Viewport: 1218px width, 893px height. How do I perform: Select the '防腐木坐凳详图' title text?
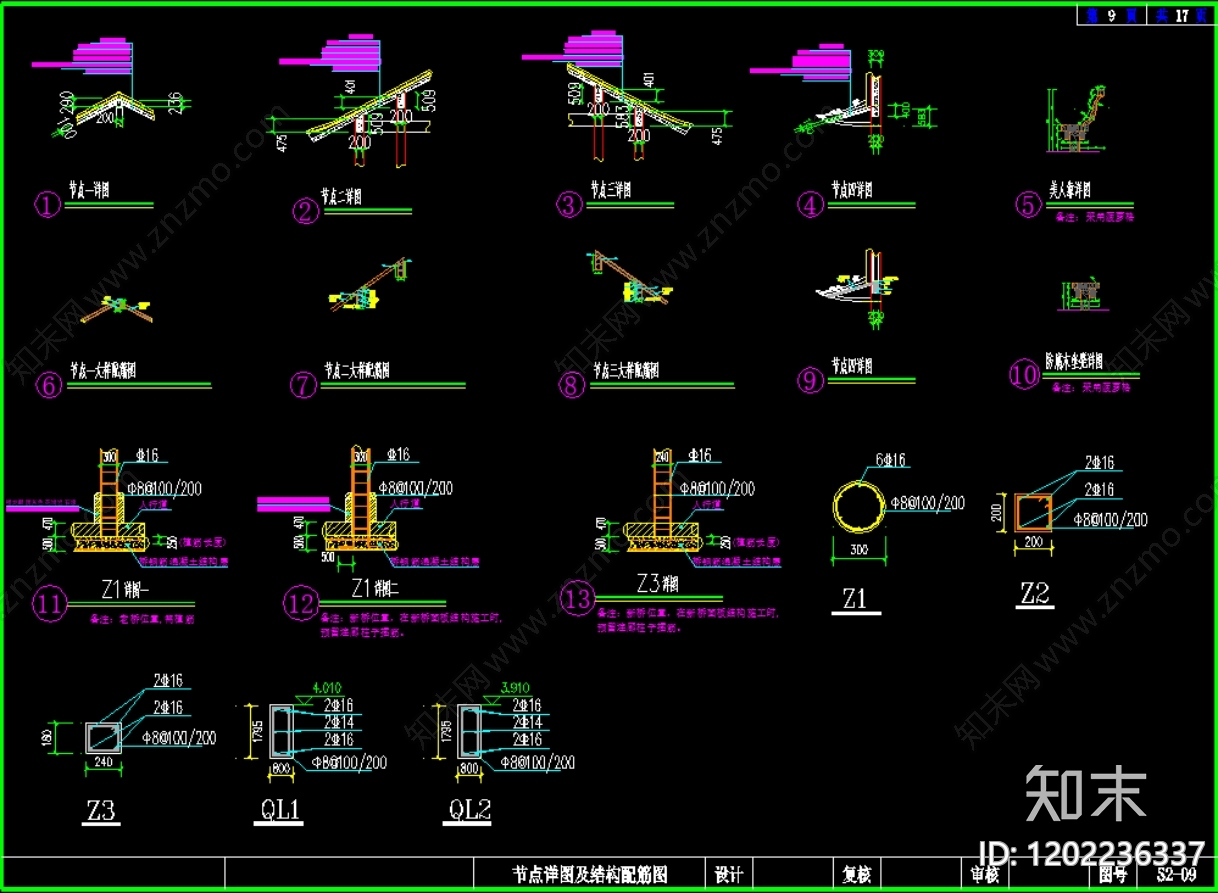pyautogui.click(x=1074, y=361)
